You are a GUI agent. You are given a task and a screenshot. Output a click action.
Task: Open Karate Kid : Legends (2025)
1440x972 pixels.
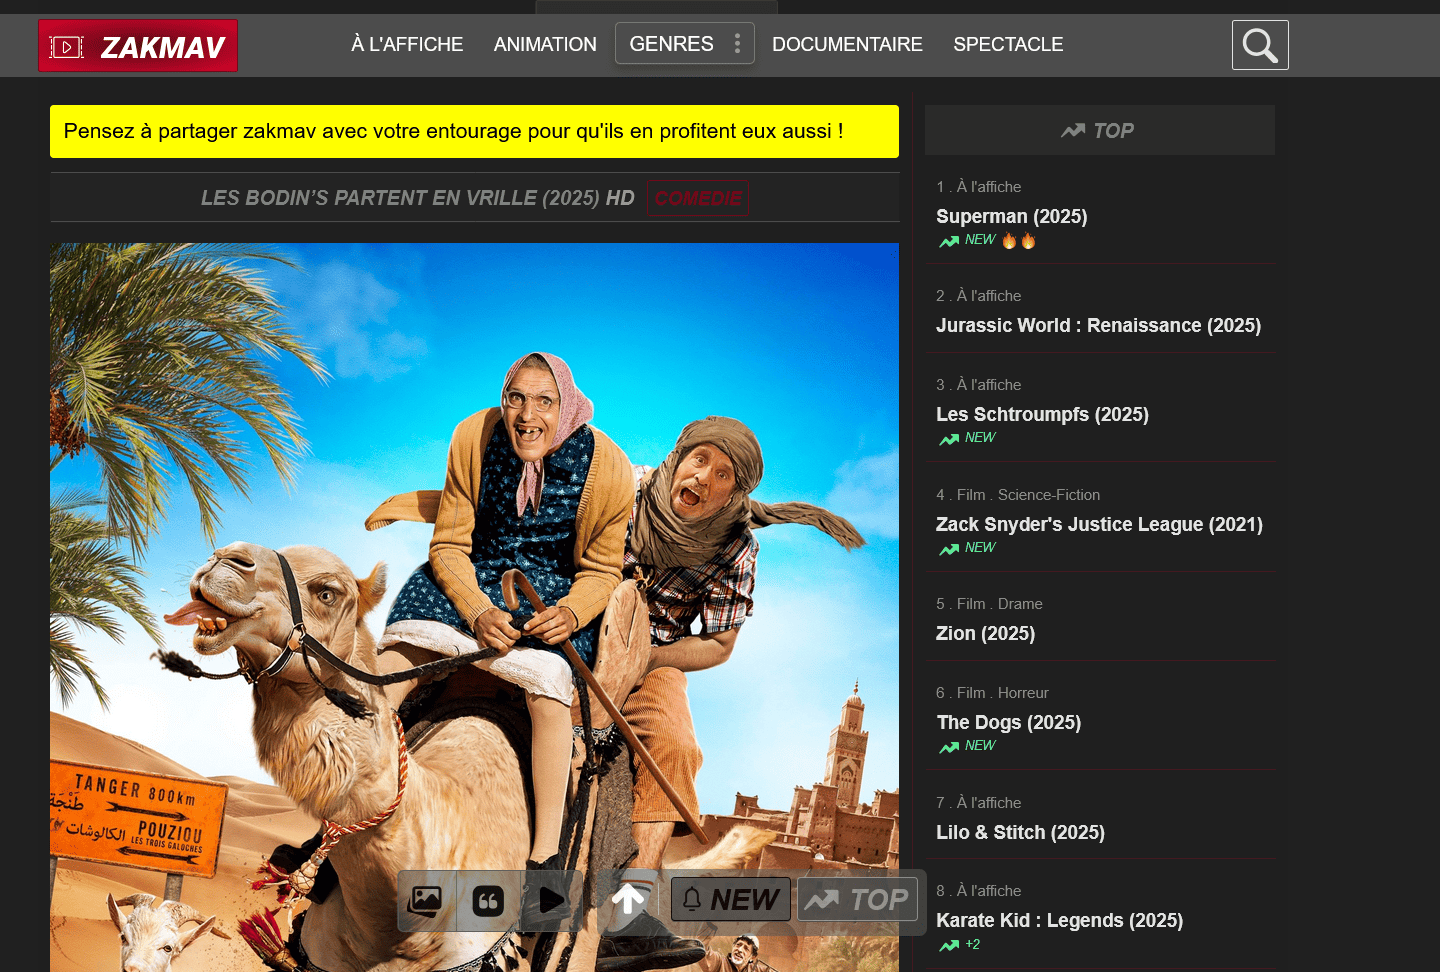pyautogui.click(x=1059, y=920)
